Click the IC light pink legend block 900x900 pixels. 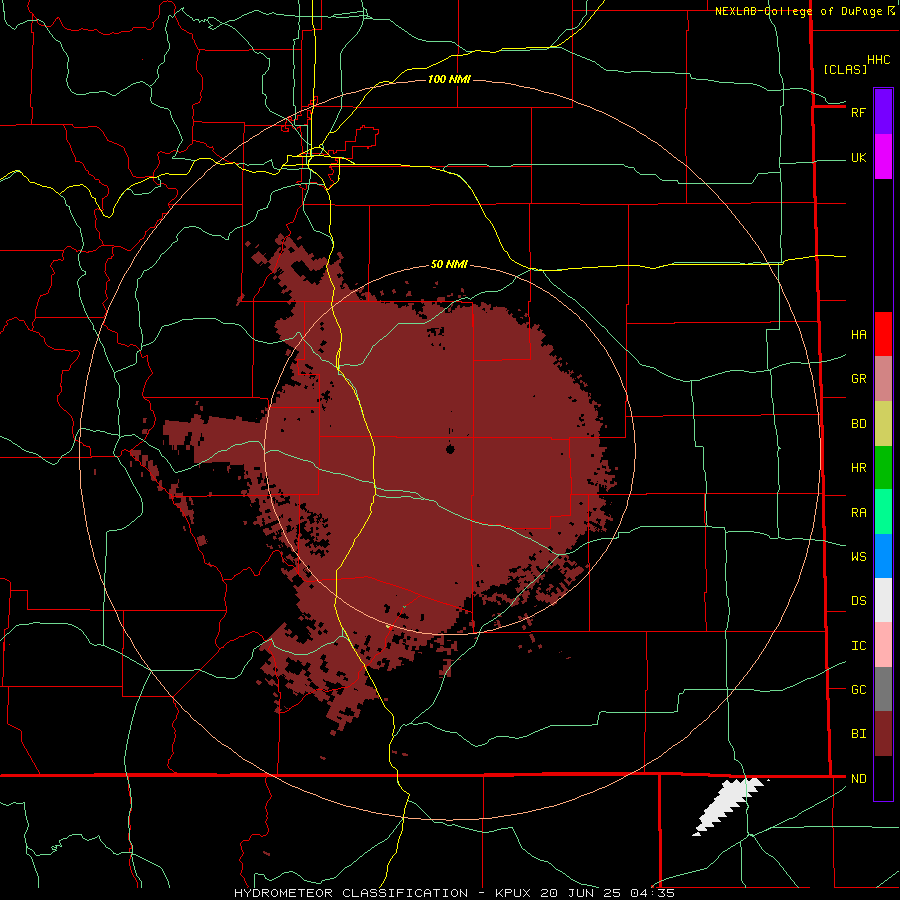pyautogui.click(x=883, y=645)
